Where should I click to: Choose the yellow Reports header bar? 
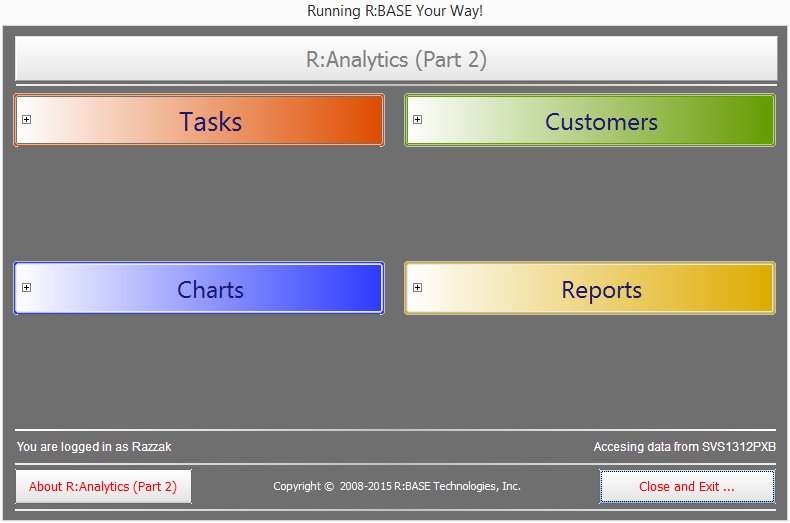pyautogui.click(x=600, y=289)
